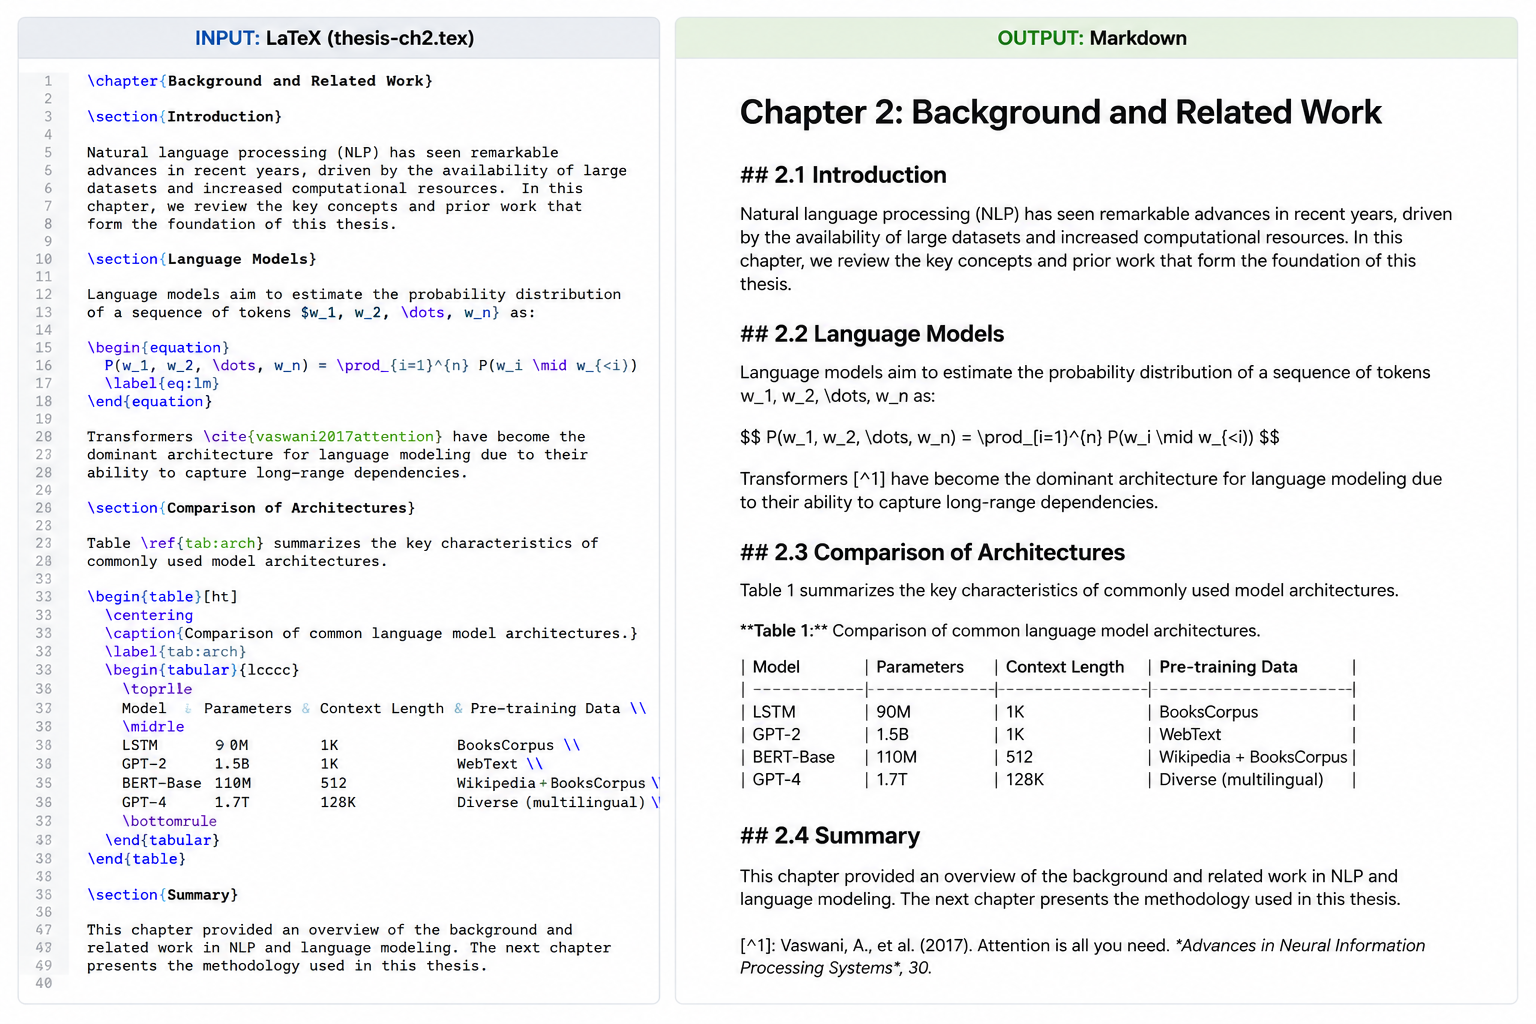The height and width of the screenshot is (1024, 1536).
Task: Select the \centering command line
Action: [149, 615]
